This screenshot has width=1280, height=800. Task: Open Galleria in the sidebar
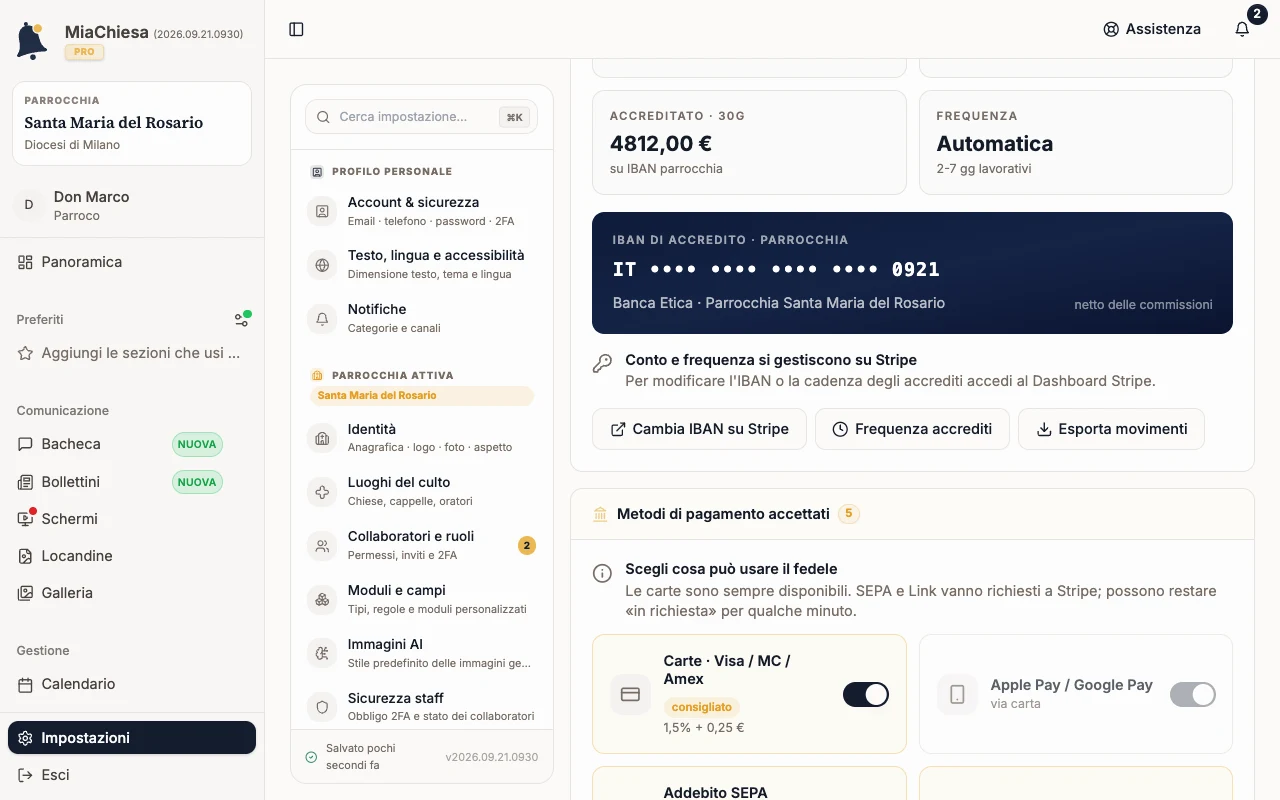coord(132,593)
